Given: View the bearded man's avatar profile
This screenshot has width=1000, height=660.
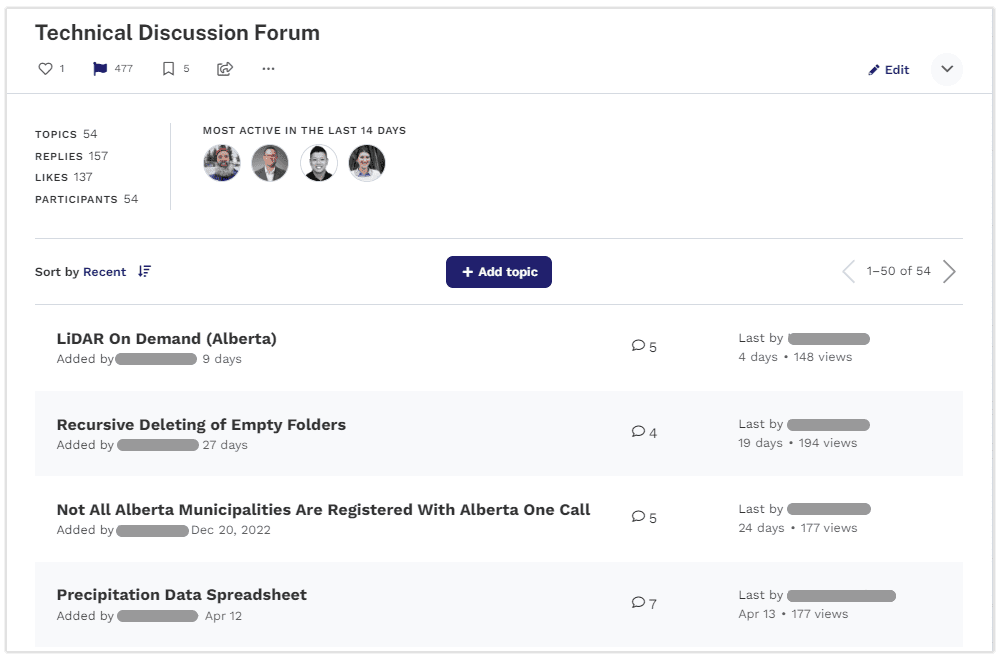Looking at the screenshot, I should point(222,163).
